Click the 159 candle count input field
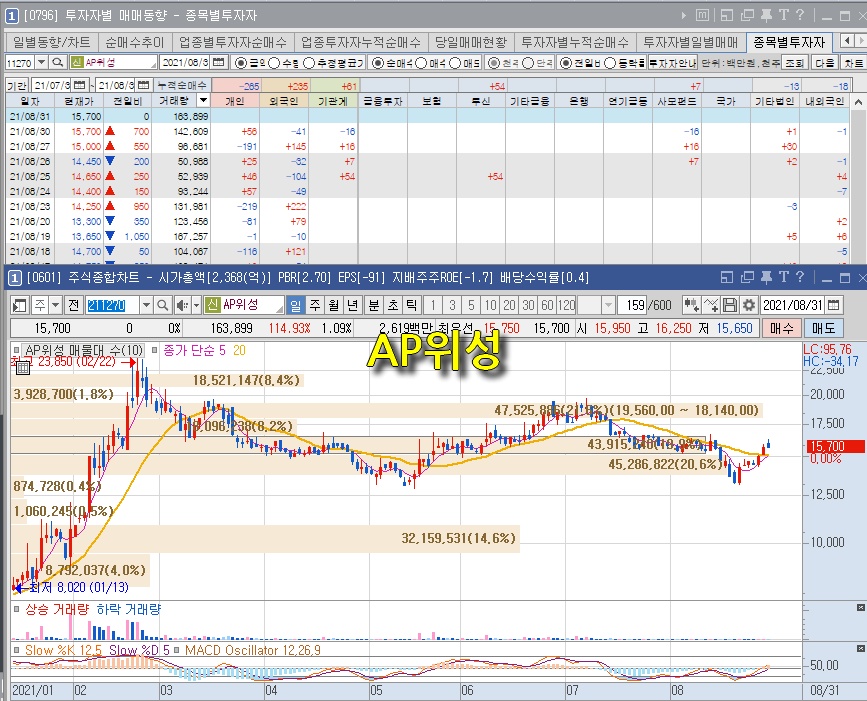 pos(636,305)
